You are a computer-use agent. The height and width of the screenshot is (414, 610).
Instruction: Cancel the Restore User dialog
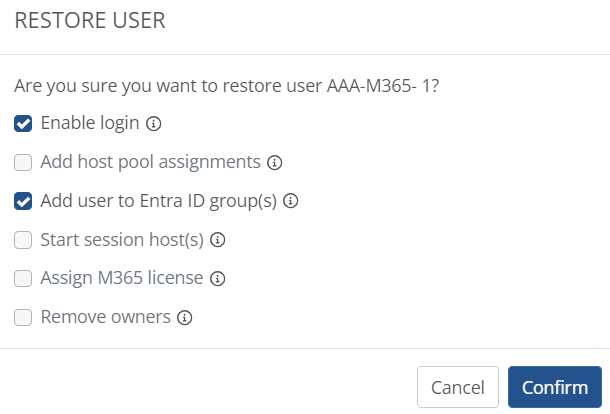(x=458, y=387)
